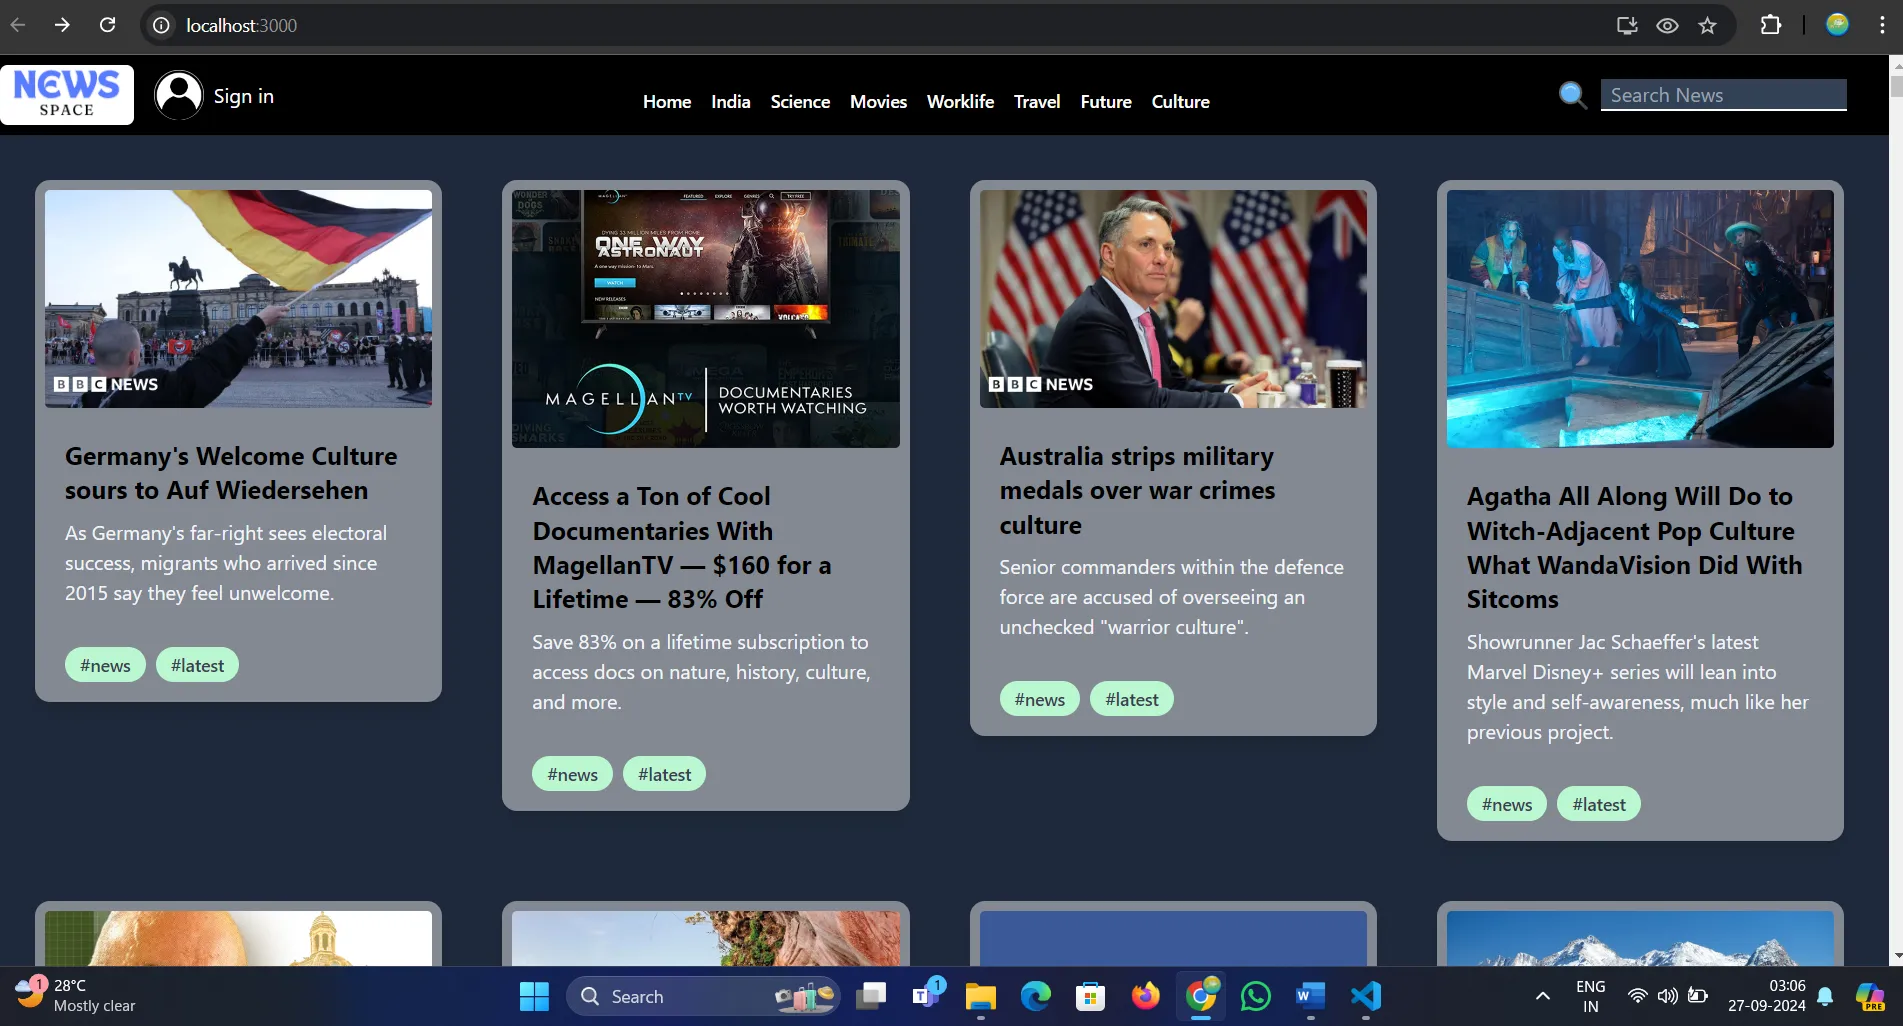Click the site information icon
1903x1026 pixels.
click(161, 25)
